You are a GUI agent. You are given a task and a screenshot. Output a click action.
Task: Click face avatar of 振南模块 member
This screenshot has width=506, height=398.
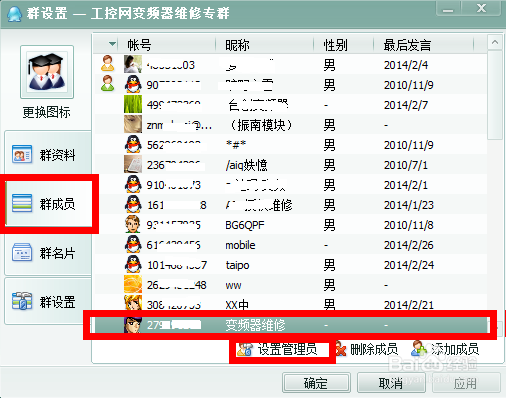coord(133,124)
